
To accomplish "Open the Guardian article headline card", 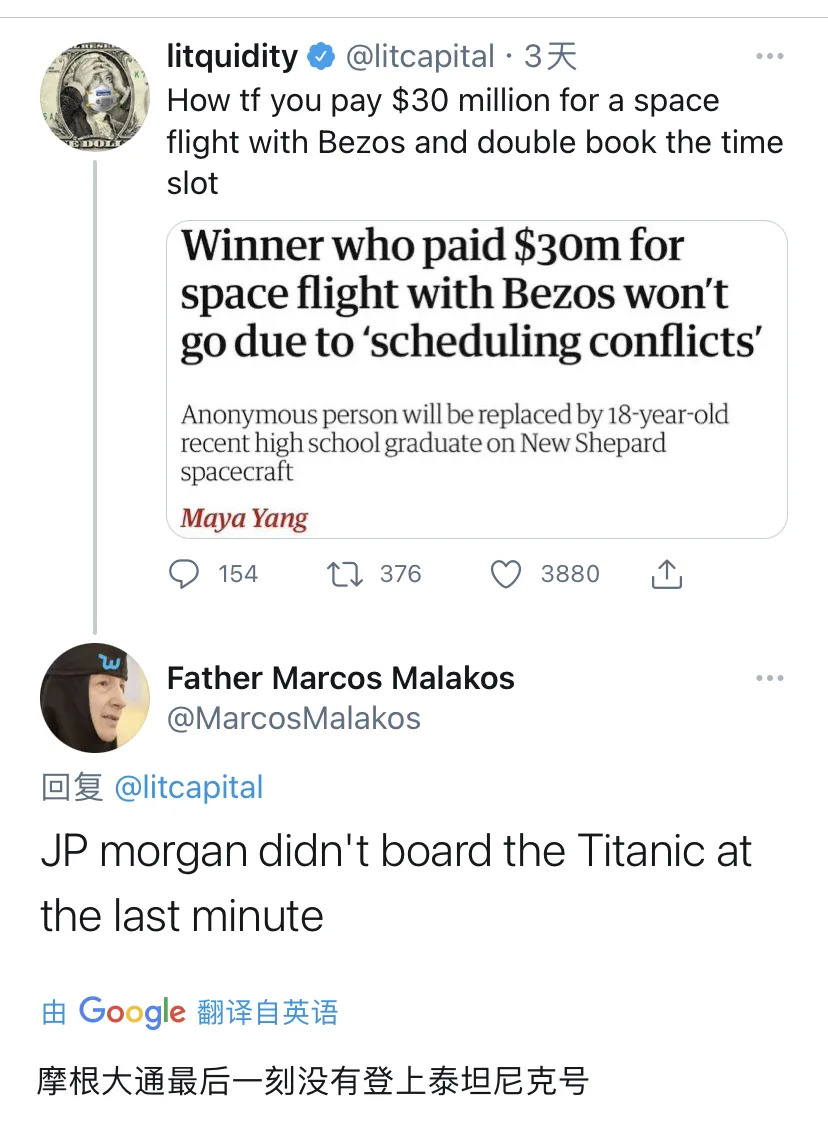I will [475, 295].
